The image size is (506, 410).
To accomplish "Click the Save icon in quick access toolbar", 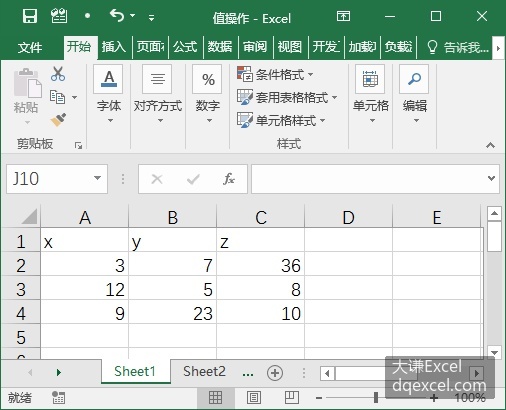I will coord(30,16).
